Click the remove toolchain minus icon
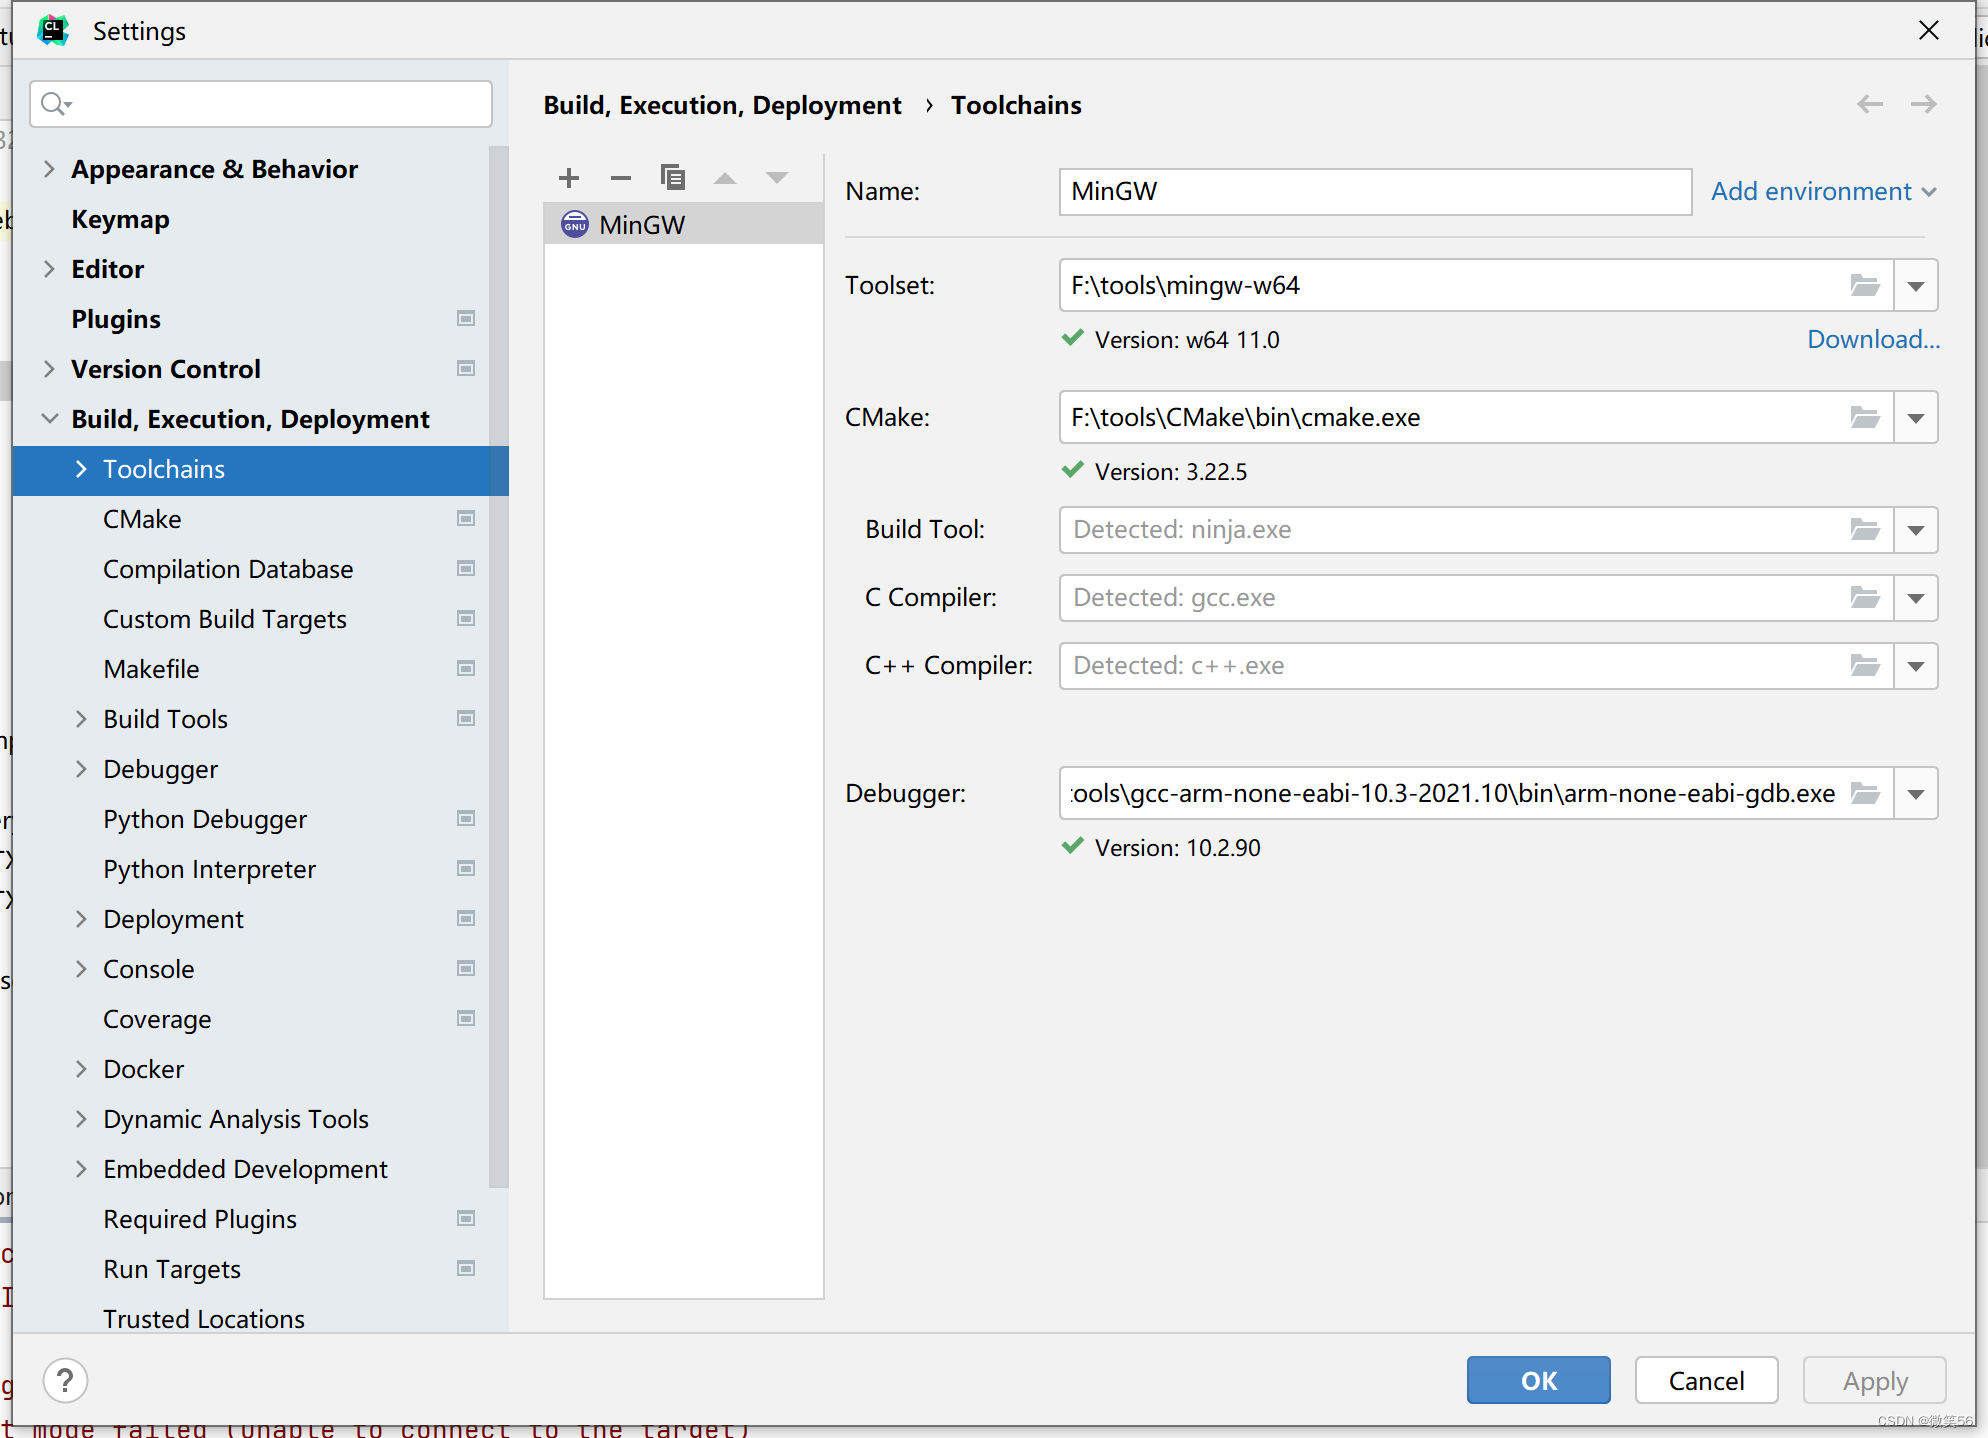The image size is (1988, 1438). (621, 178)
